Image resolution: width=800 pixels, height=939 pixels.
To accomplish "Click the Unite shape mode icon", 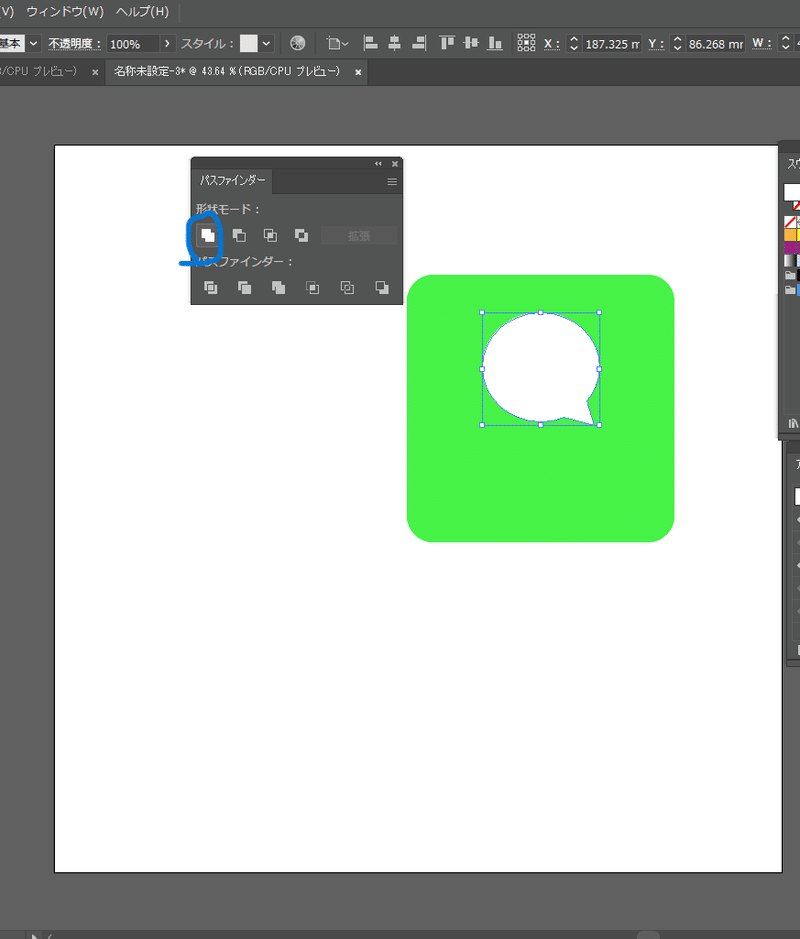I will [x=207, y=235].
